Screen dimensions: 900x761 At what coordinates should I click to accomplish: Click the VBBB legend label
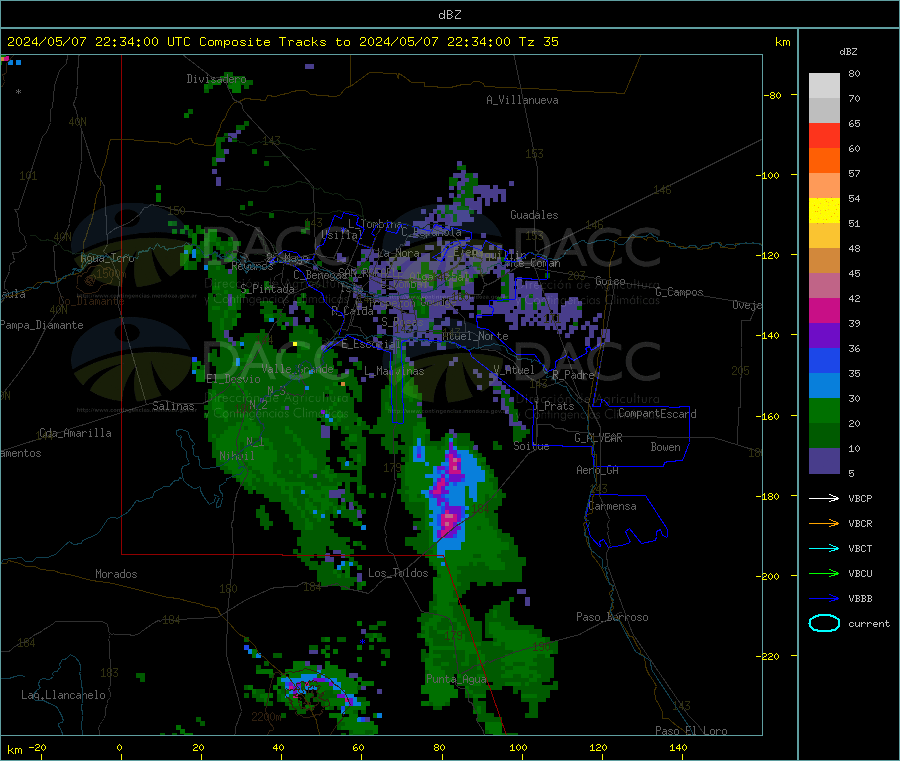click(x=860, y=599)
